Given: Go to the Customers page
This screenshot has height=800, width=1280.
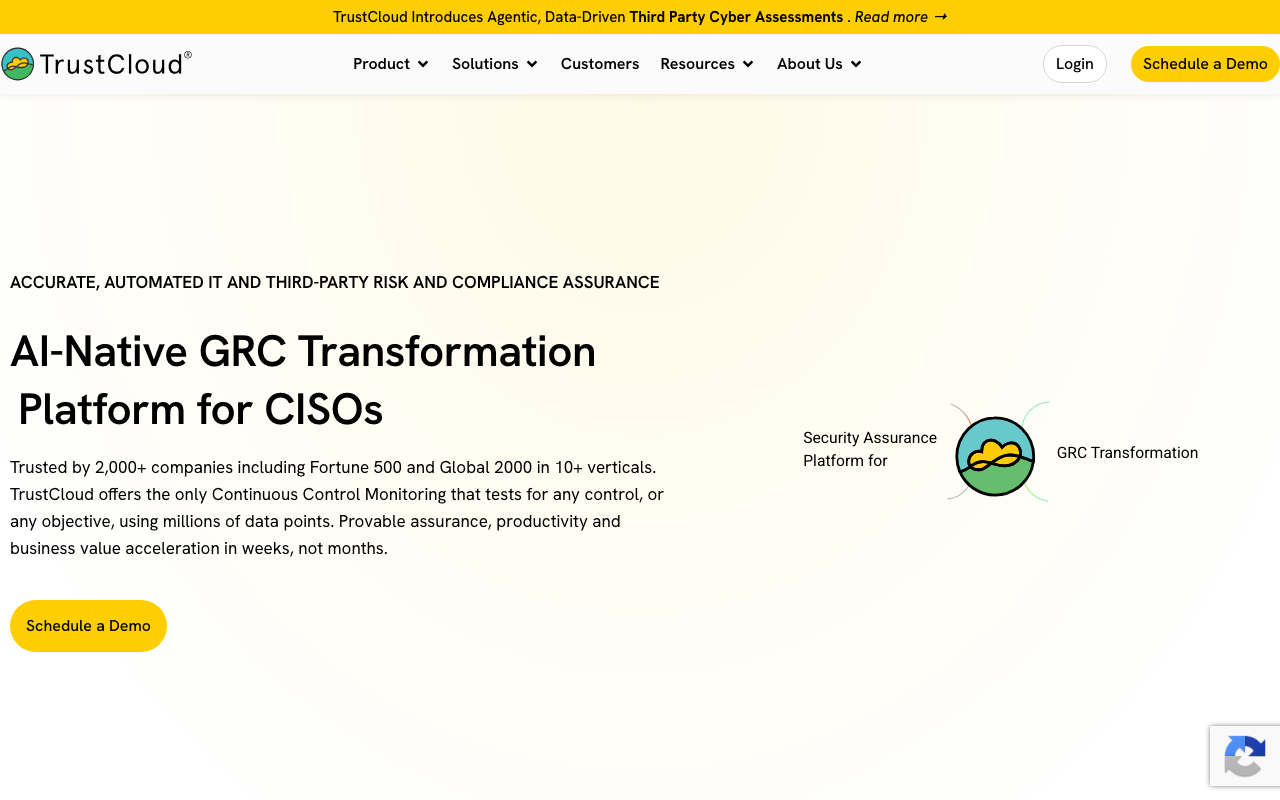Looking at the screenshot, I should point(600,64).
